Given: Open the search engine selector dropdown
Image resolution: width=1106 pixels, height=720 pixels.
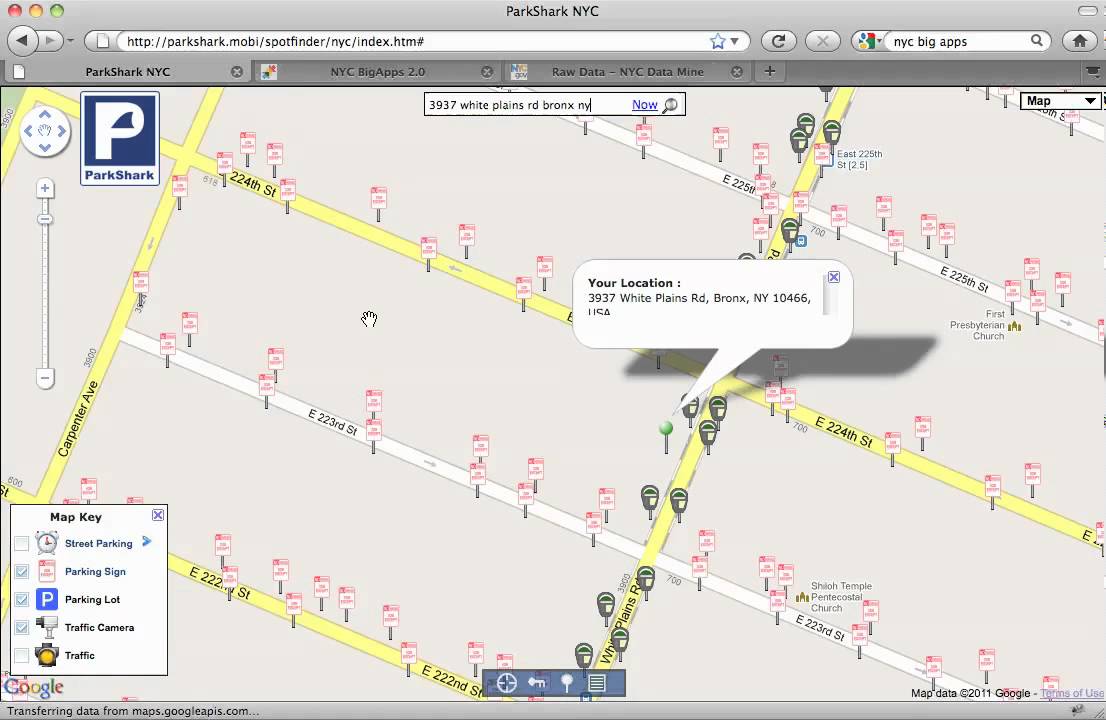Looking at the screenshot, I should [x=870, y=41].
